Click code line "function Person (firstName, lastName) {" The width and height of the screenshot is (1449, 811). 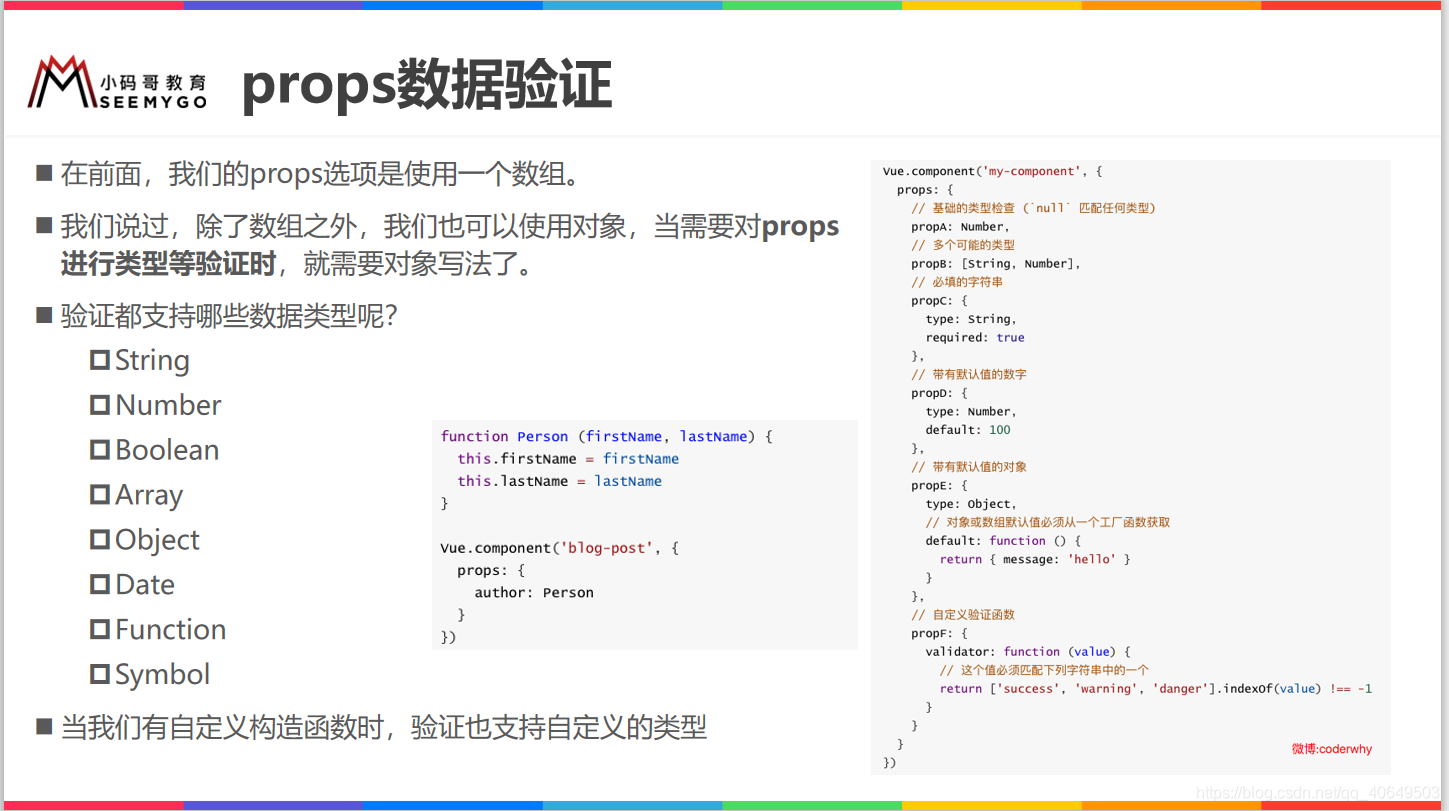[x=607, y=436]
